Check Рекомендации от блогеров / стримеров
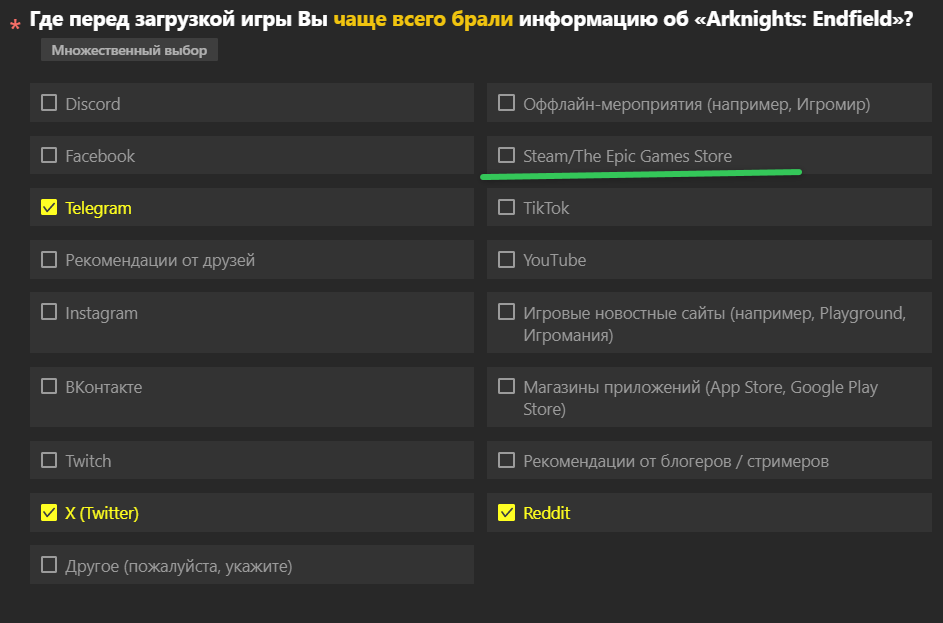 pyautogui.click(x=506, y=460)
